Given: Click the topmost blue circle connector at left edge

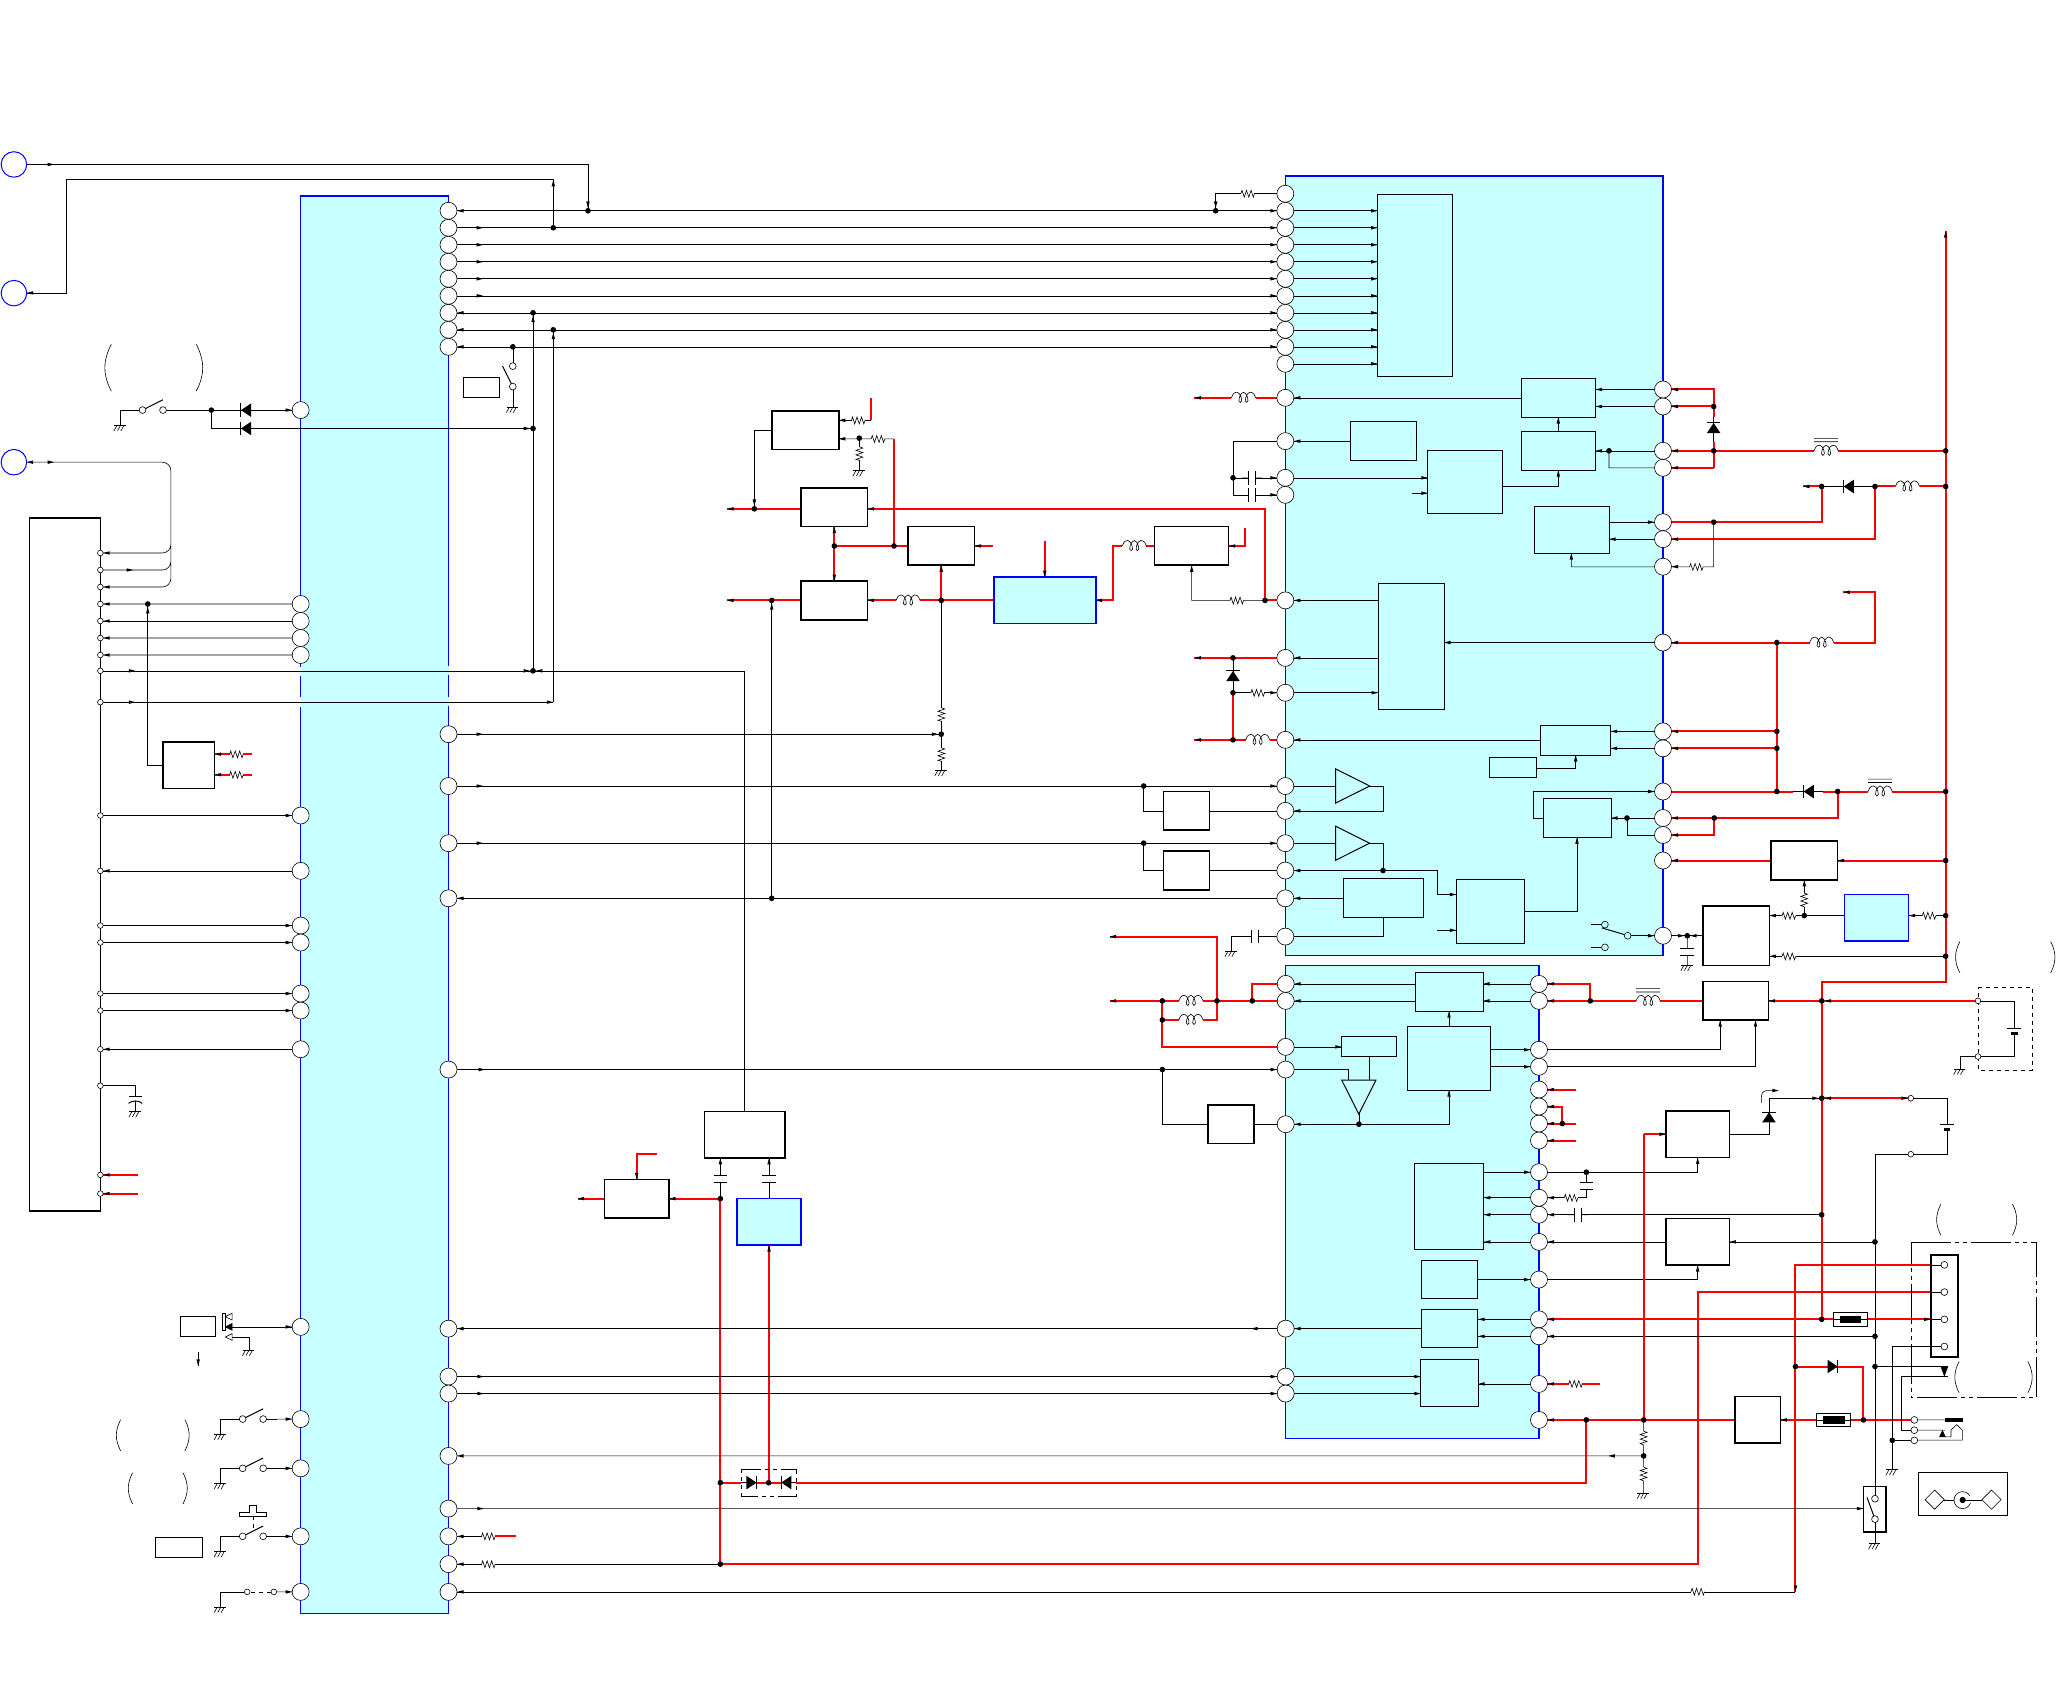Looking at the screenshot, I should (14, 164).
